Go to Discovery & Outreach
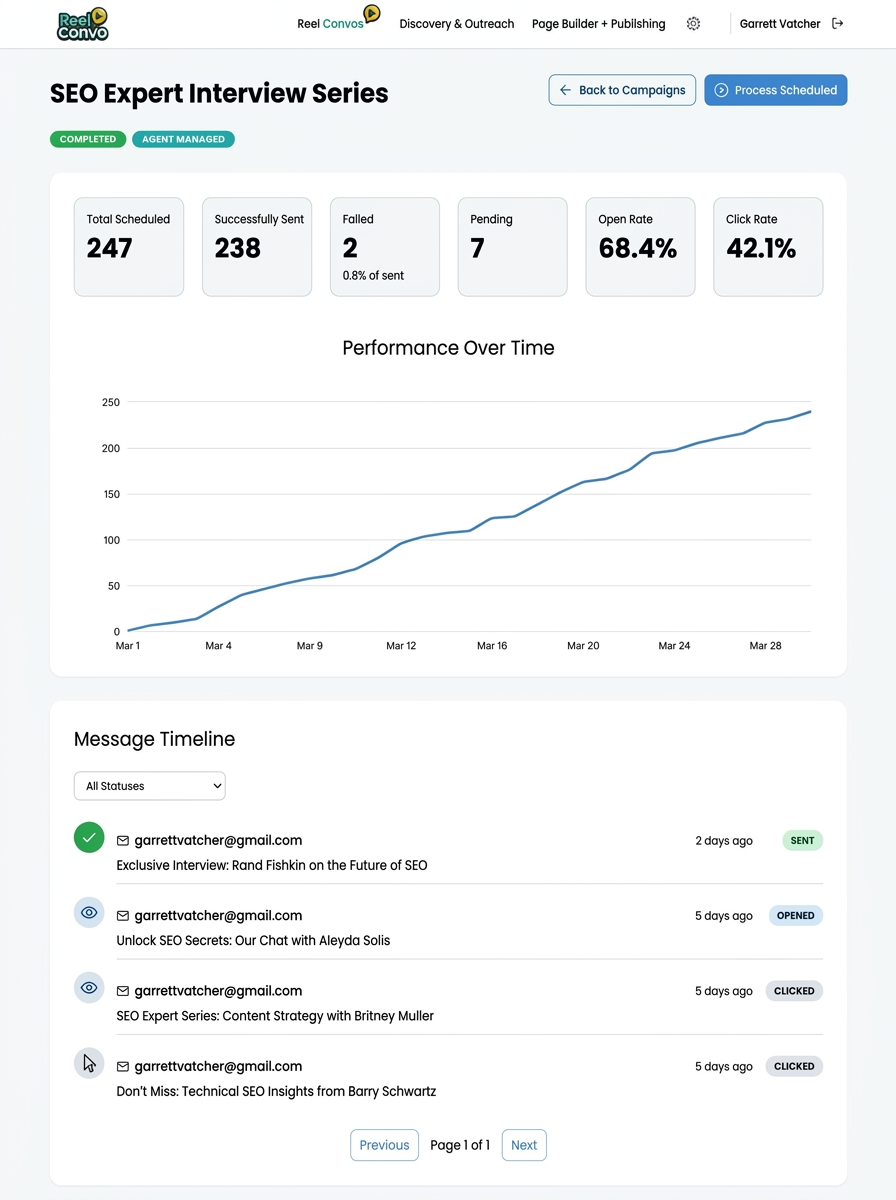This screenshot has height=1200, width=896. coord(457,24)
